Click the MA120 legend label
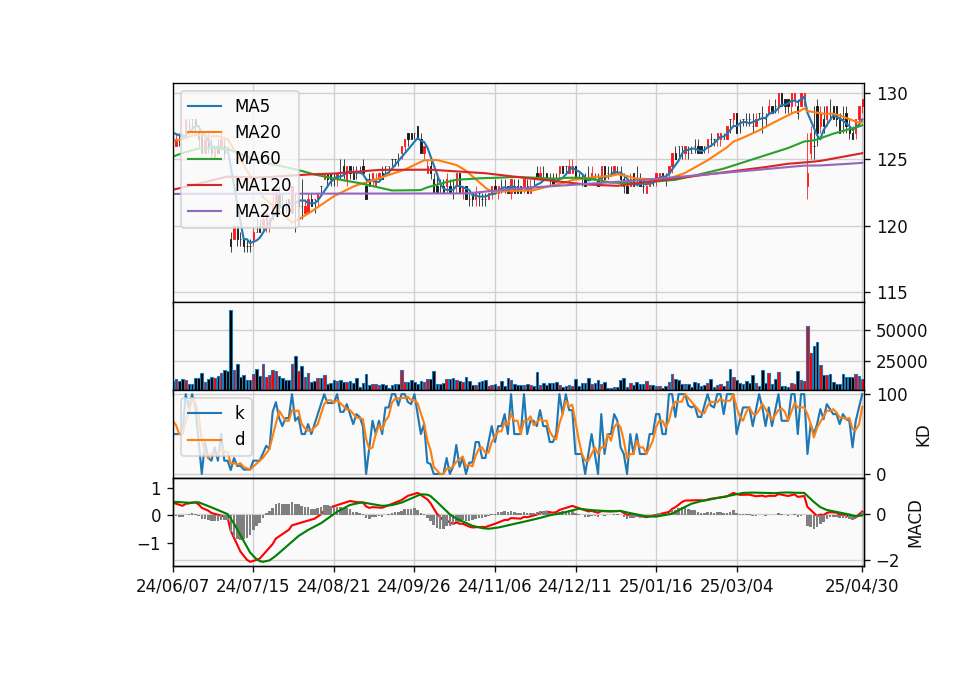Viewport: 960px width, 690px height. 263,184
